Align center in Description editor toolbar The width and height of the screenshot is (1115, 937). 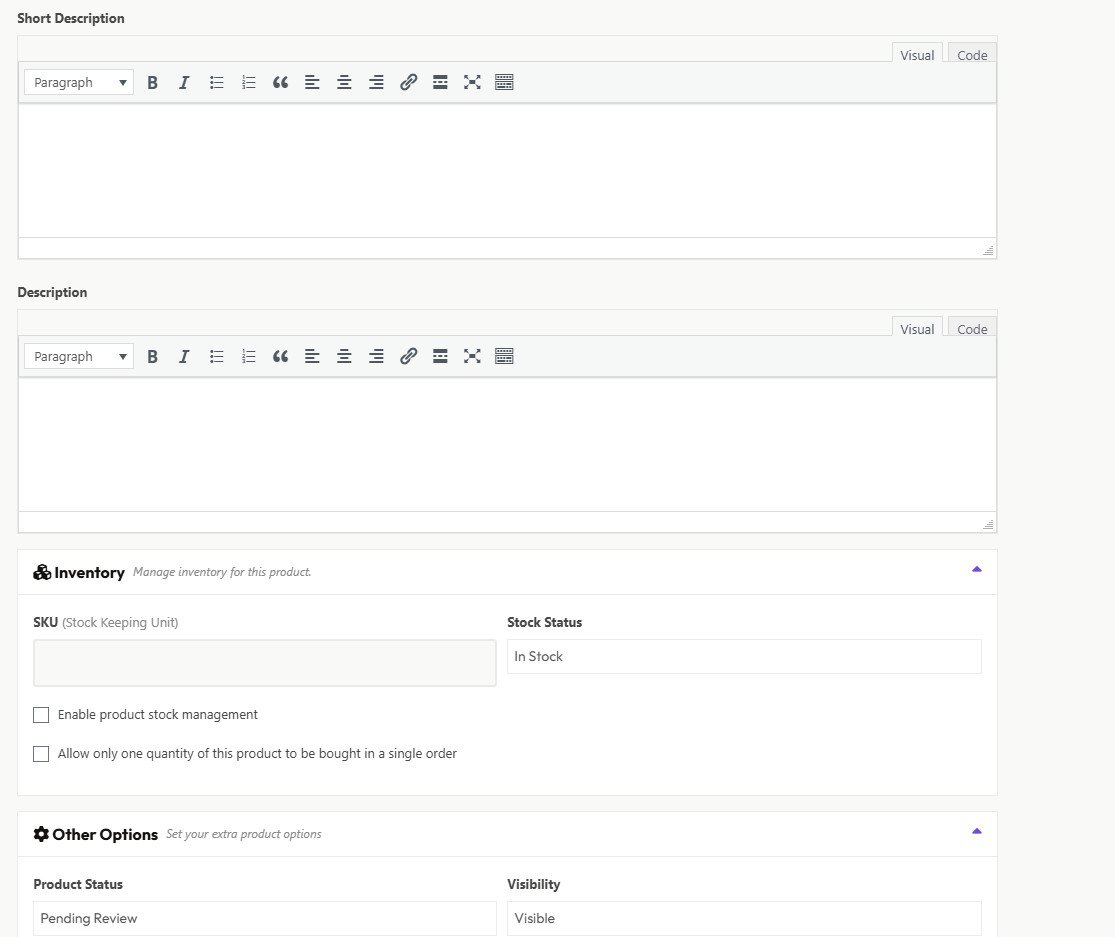pos(344,357)
